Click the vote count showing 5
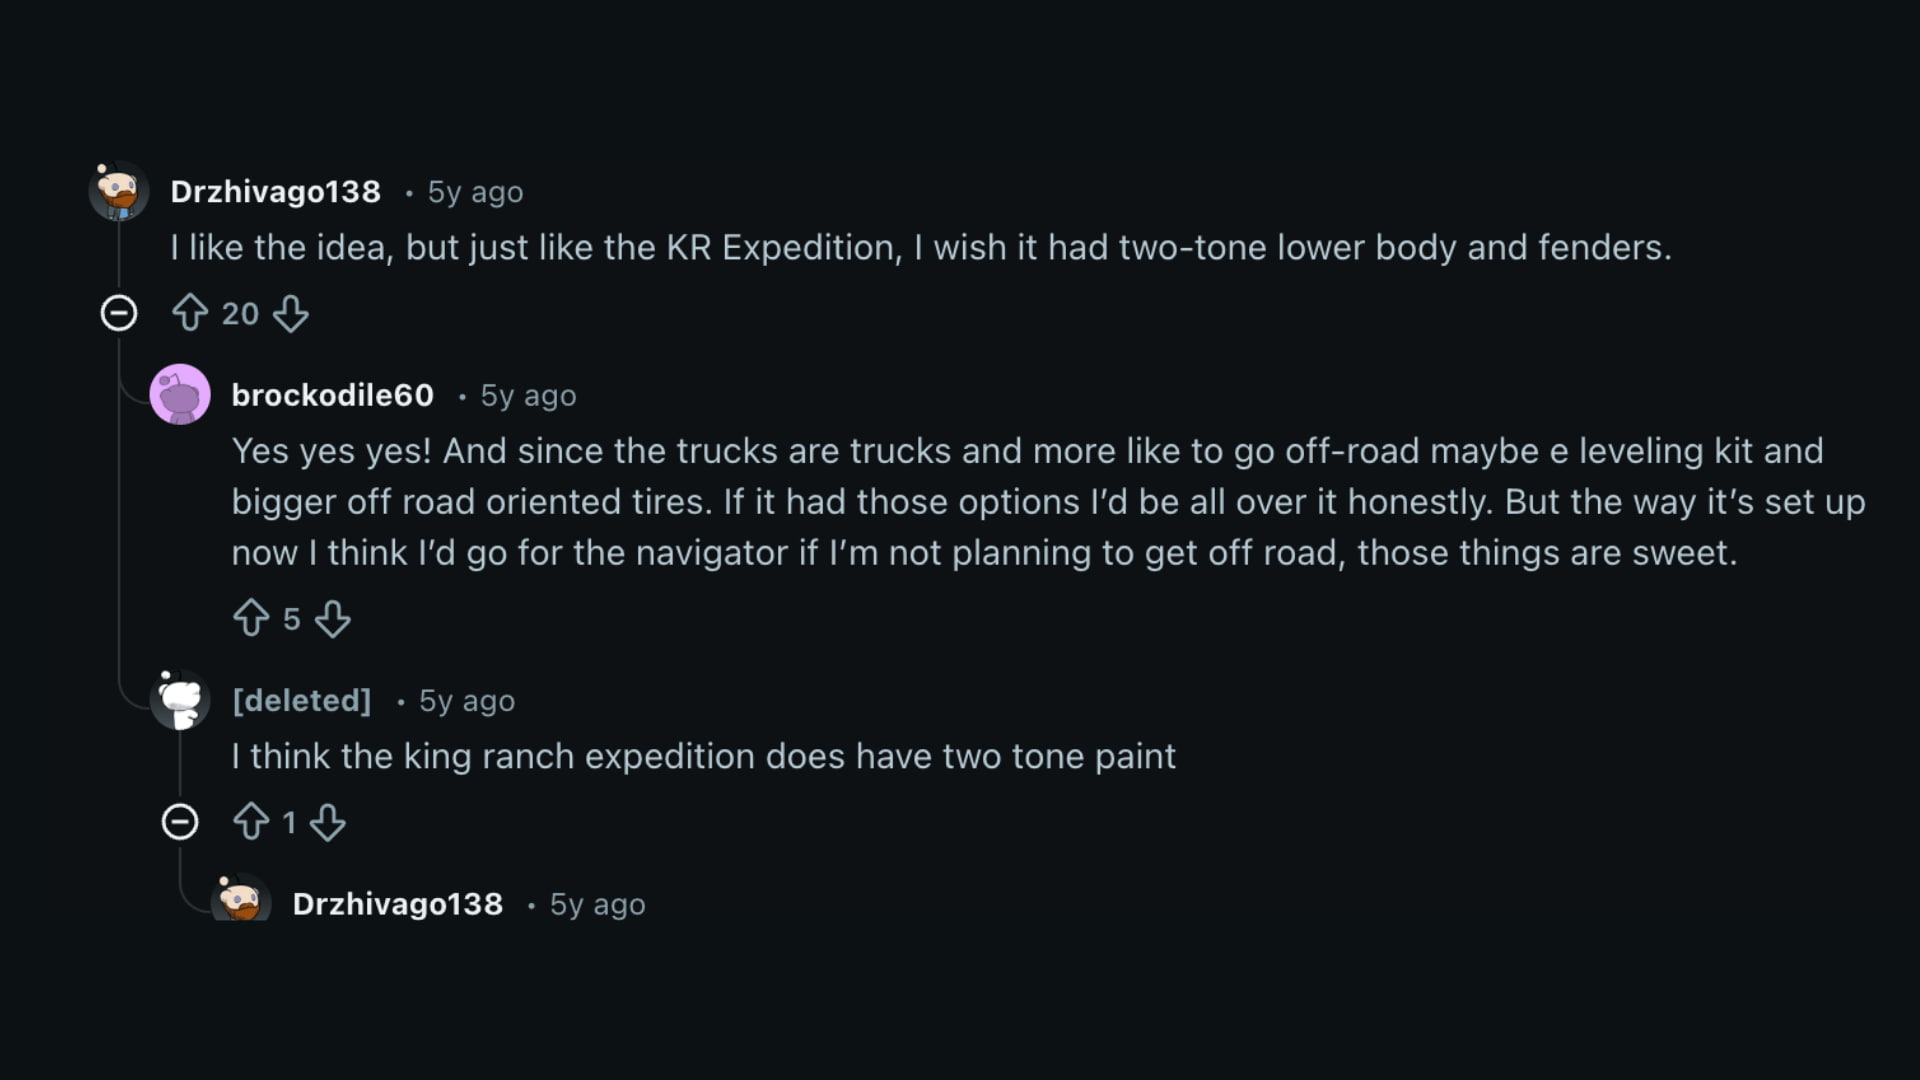 293,619
